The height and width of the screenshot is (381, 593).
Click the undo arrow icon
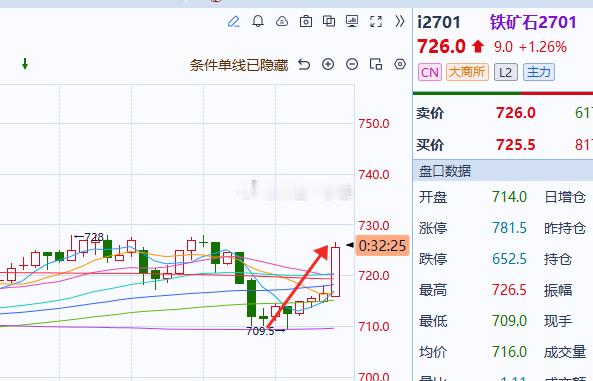click(304, 65)
